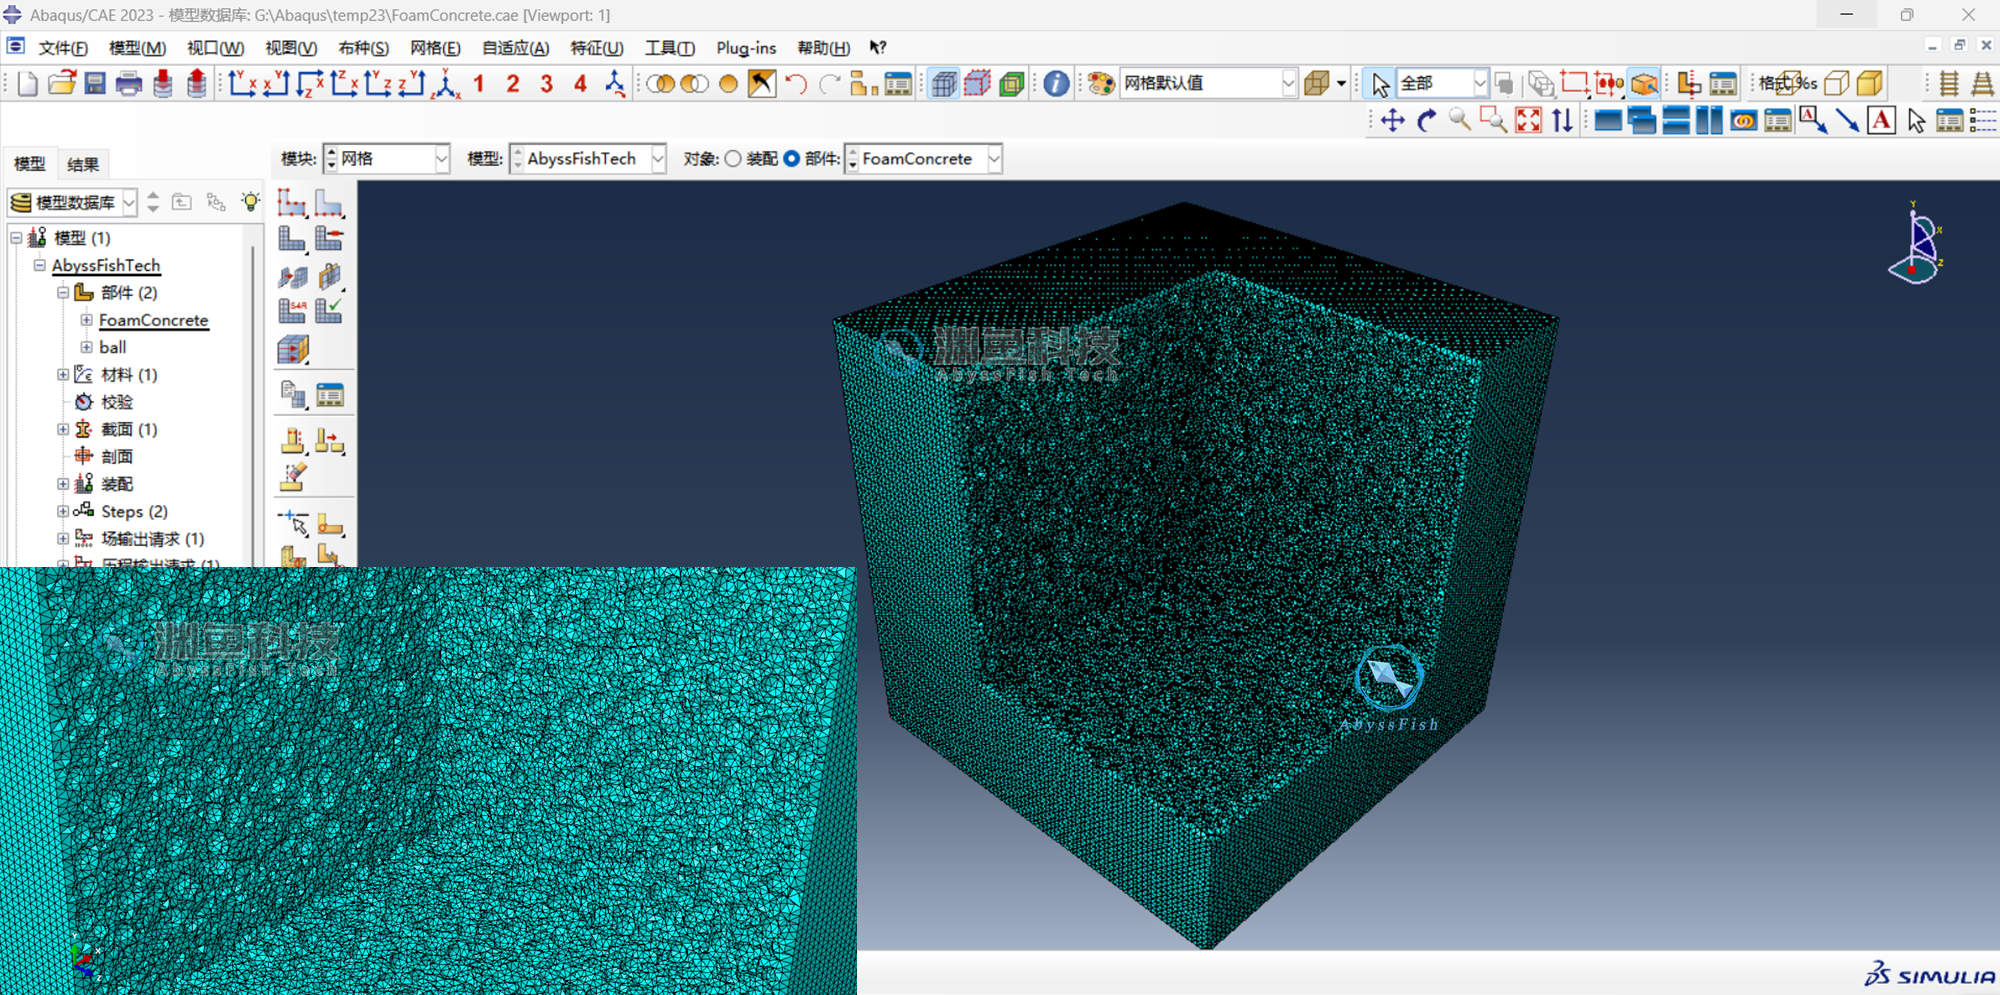Image resolution: width=2000 pixels, height=995 pixels.
Task: Apply custom view number 3
Action: 546,84
